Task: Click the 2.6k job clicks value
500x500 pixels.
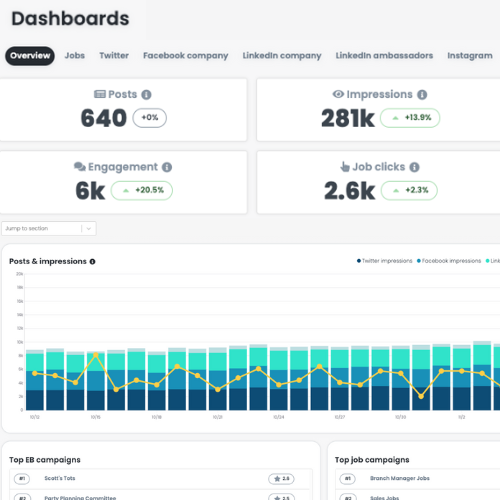Action: (349, 191)
